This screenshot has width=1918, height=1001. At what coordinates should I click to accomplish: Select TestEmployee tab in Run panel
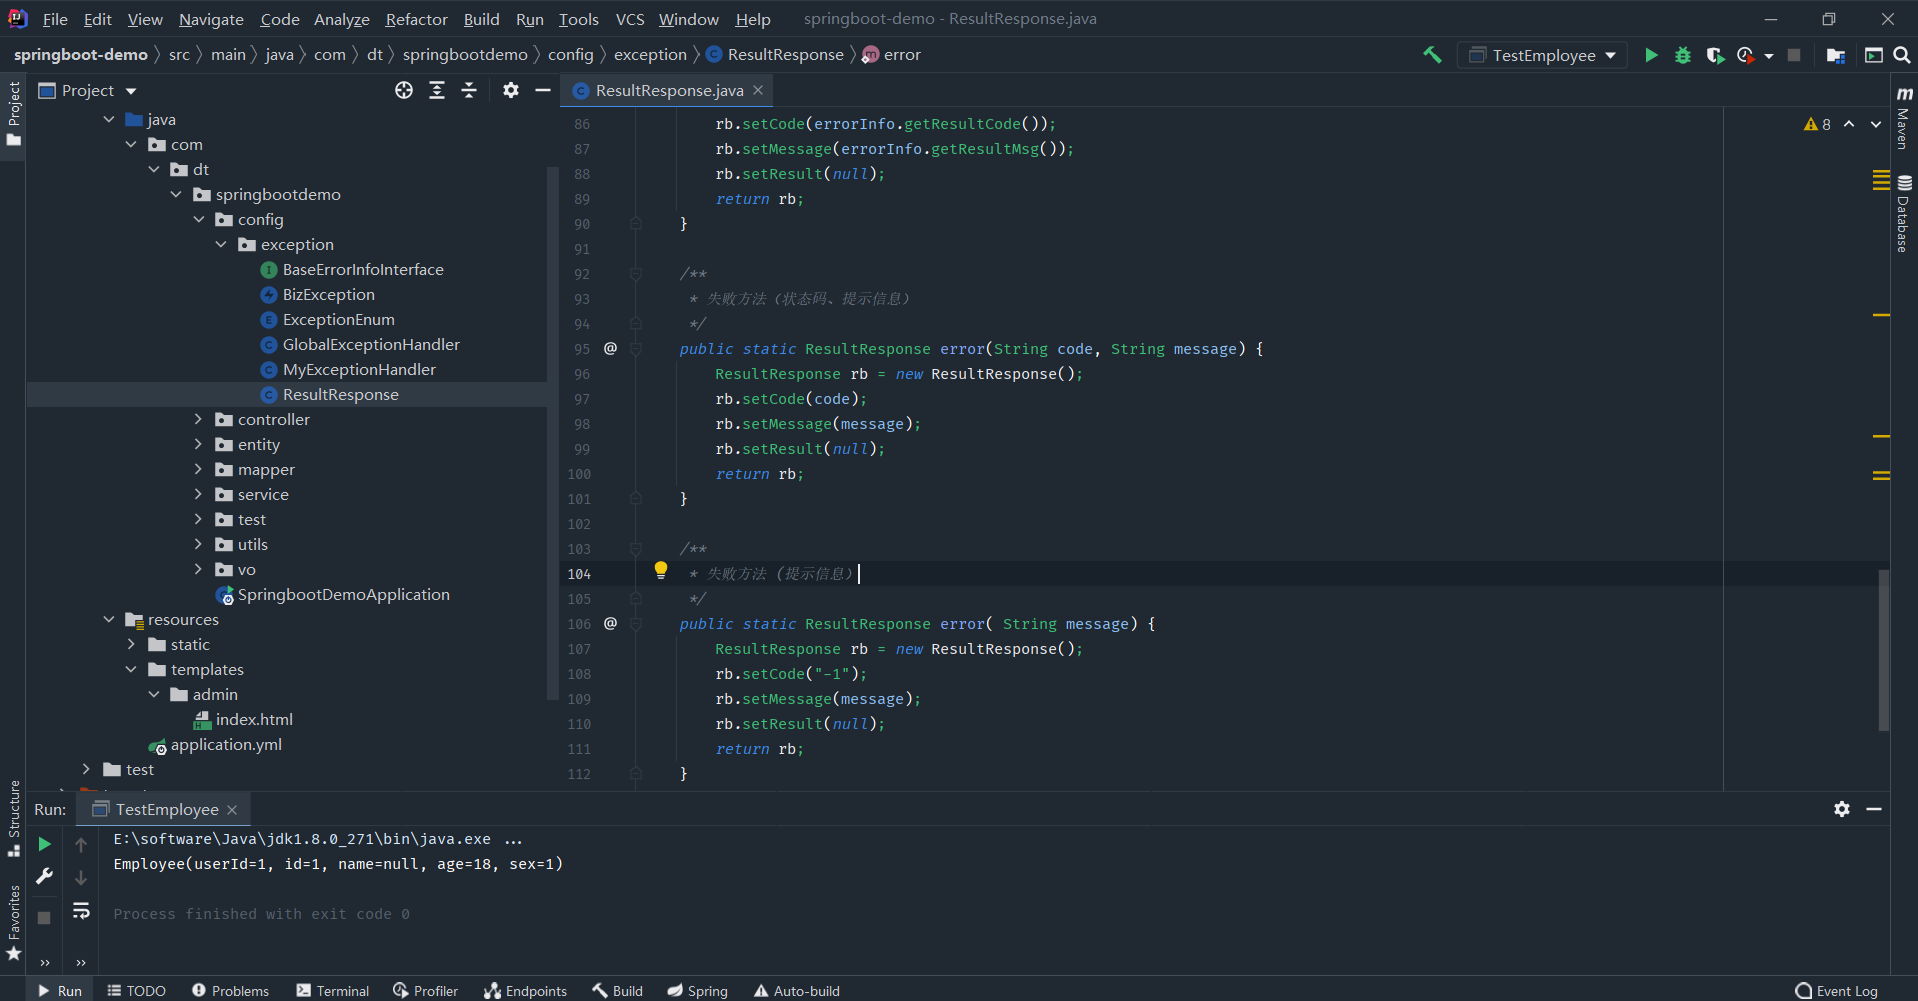point(166,809)
